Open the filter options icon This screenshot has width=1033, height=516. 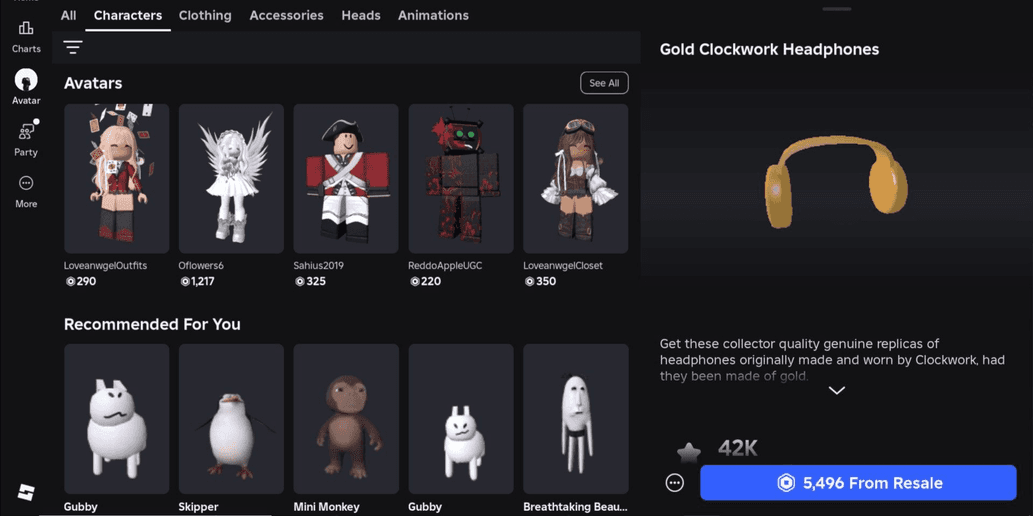[x=73, y=47]
